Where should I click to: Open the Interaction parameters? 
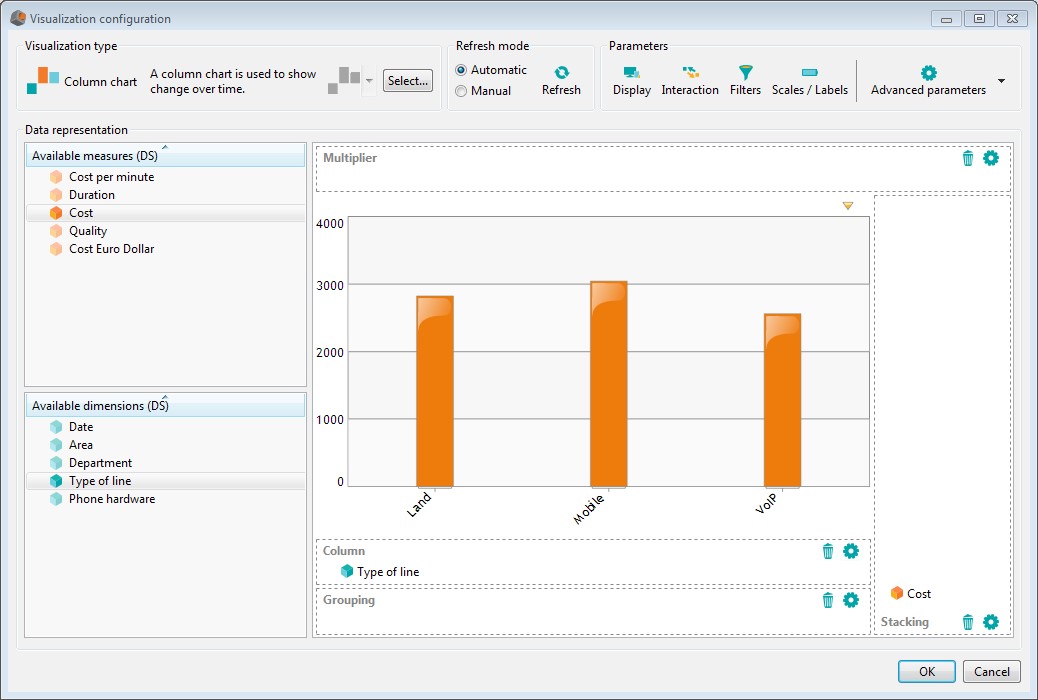(690, 81)
